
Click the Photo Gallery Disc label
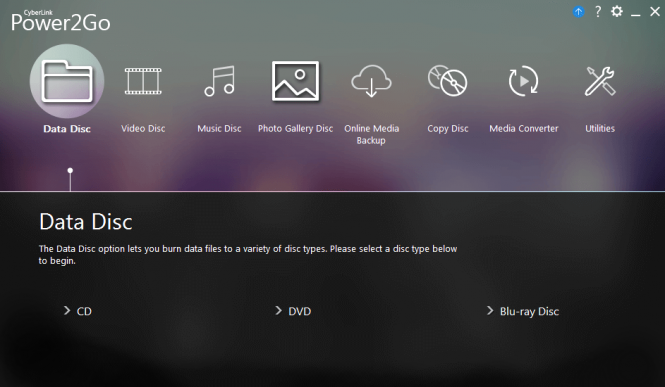tap(296, 128)
